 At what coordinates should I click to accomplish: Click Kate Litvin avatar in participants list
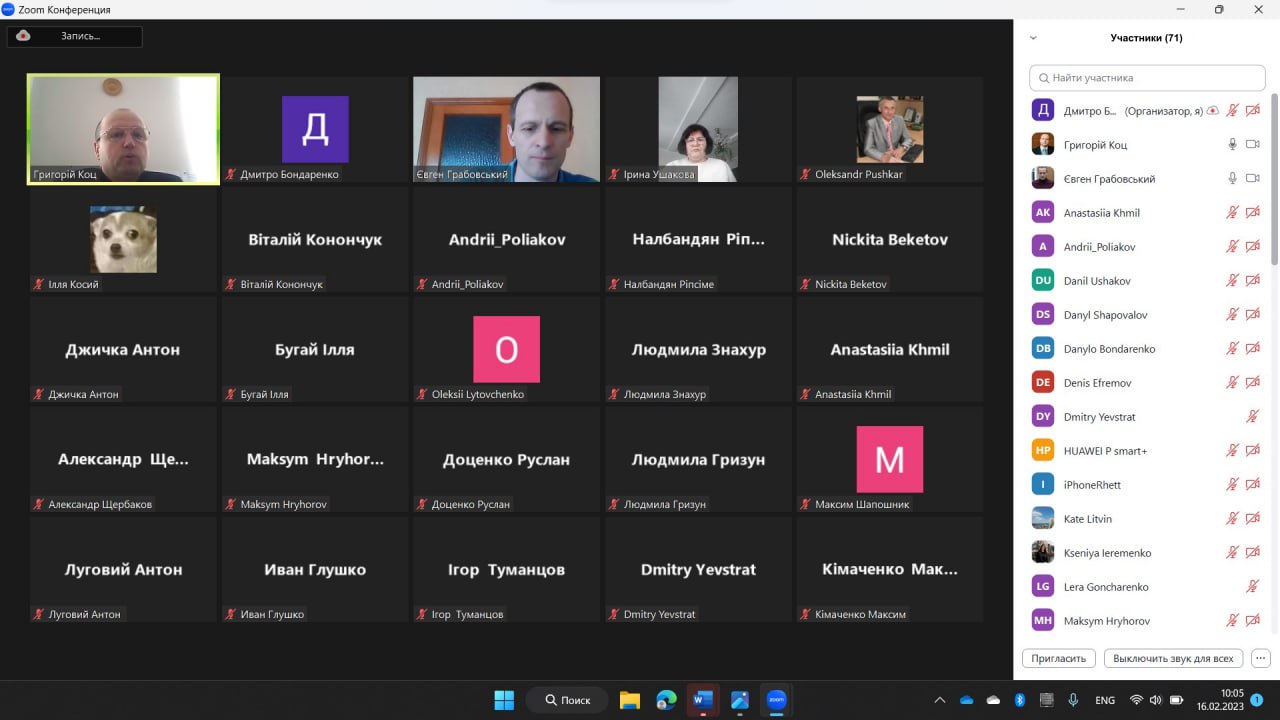[x=1043, y=519]
